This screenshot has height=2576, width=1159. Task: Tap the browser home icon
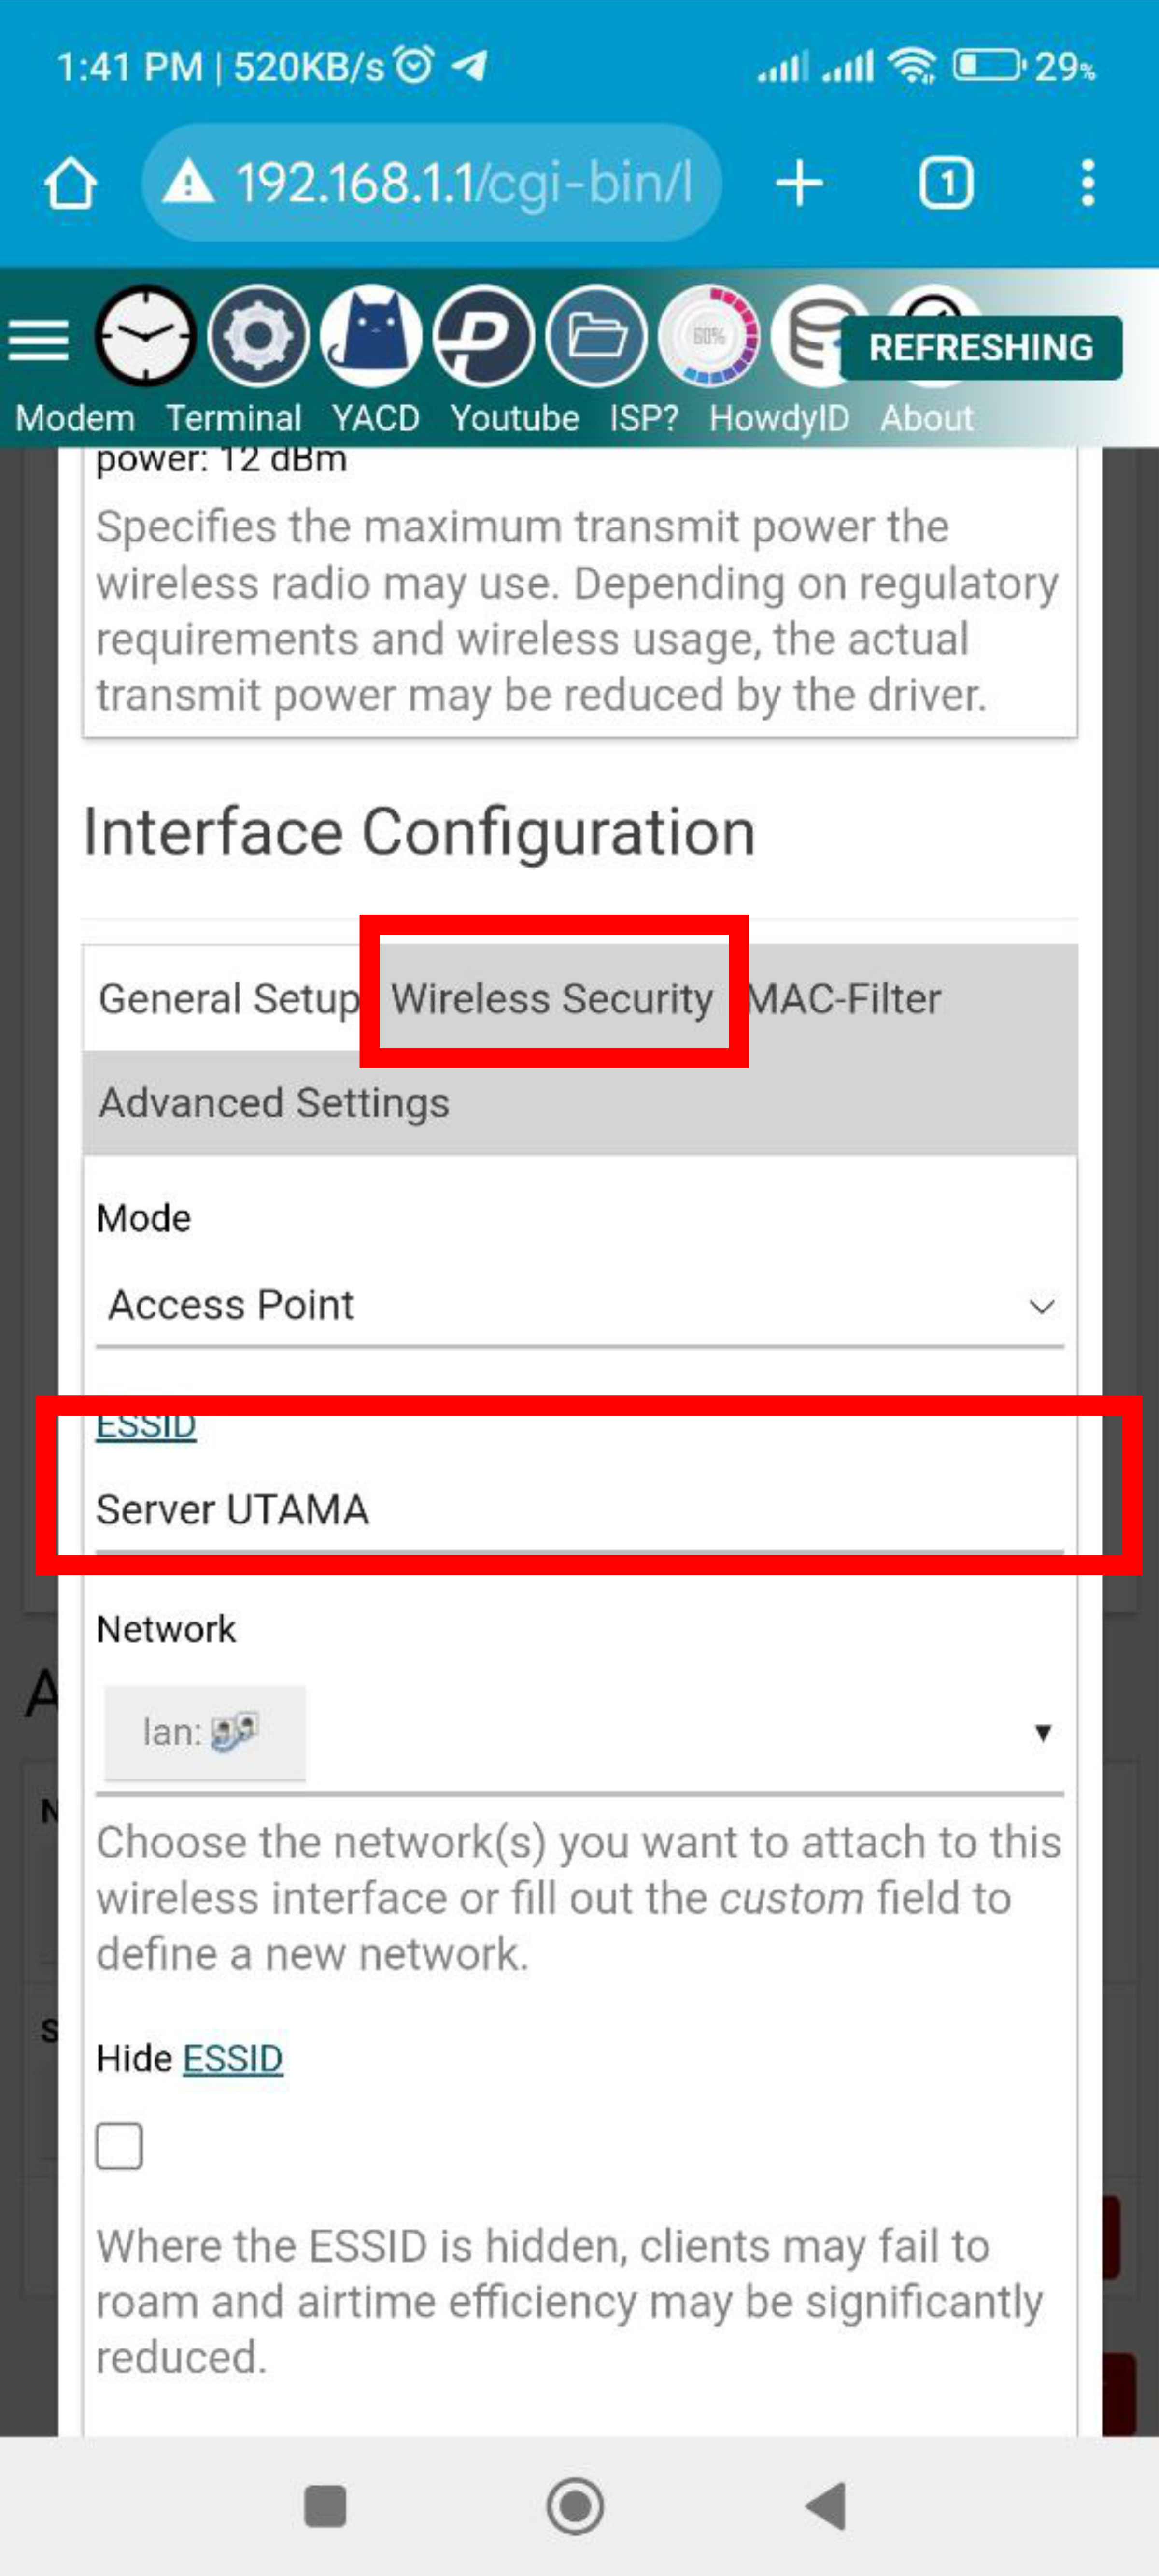tap(70, 183)
